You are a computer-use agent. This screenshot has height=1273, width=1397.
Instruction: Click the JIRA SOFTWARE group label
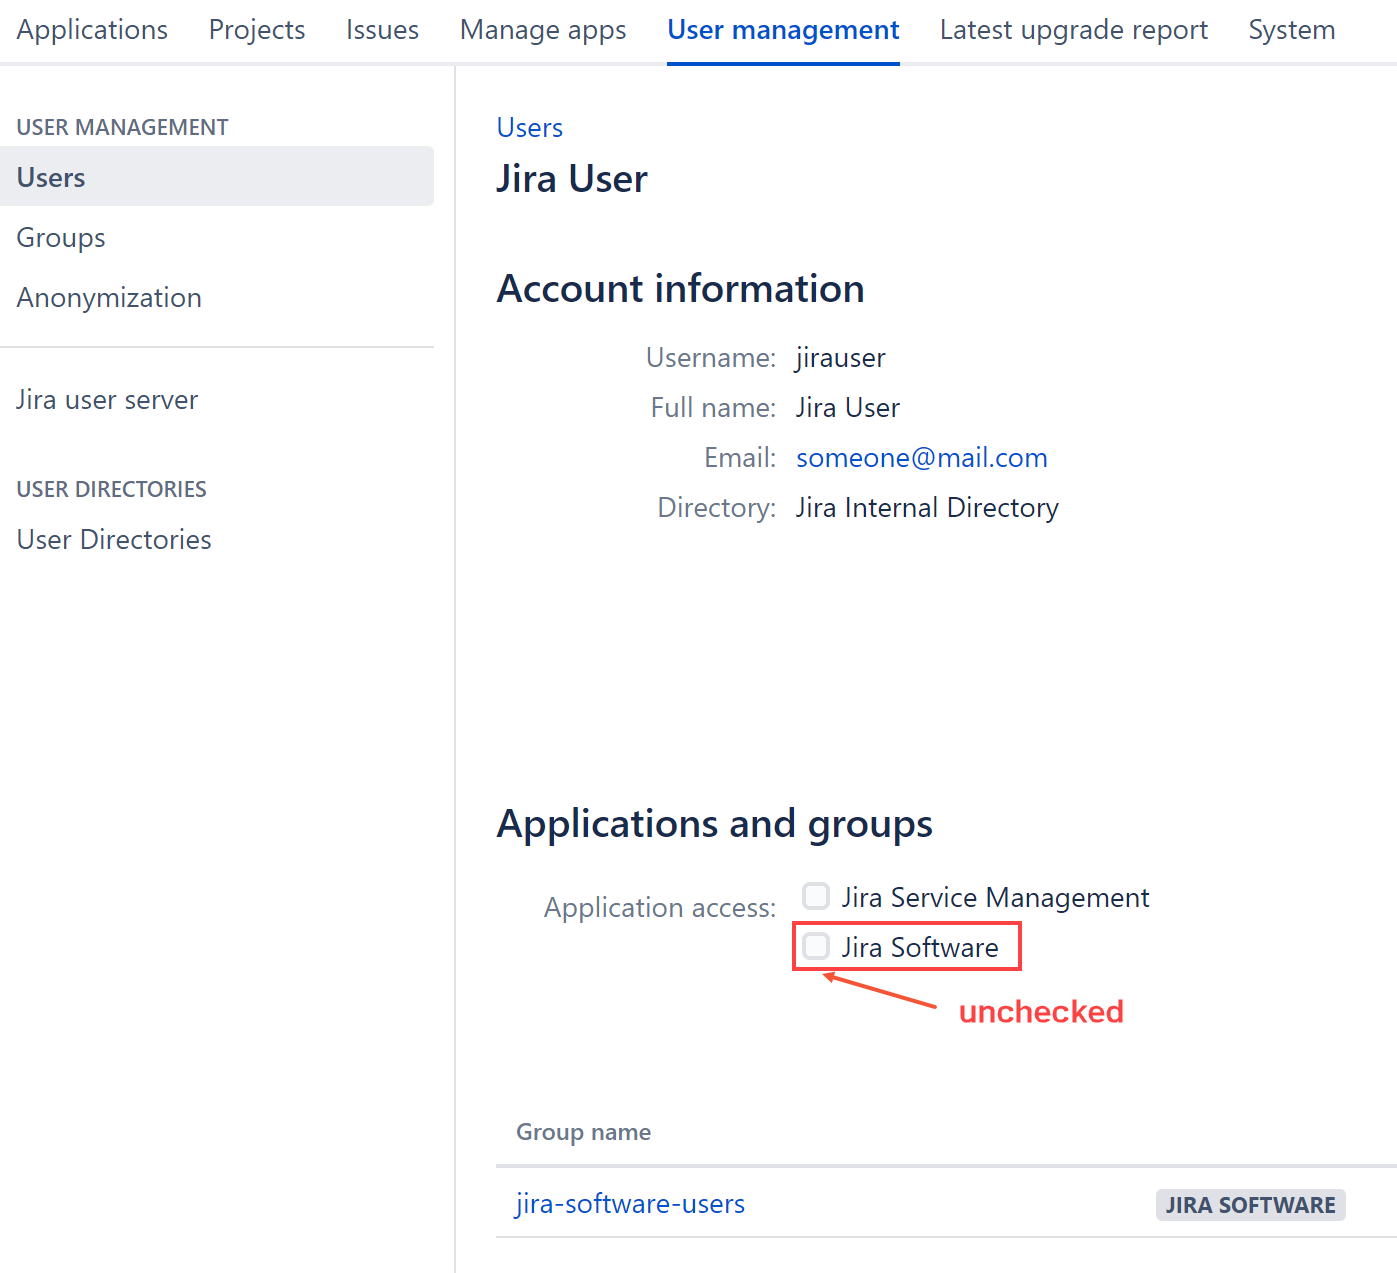[x=1250, y=1205]
